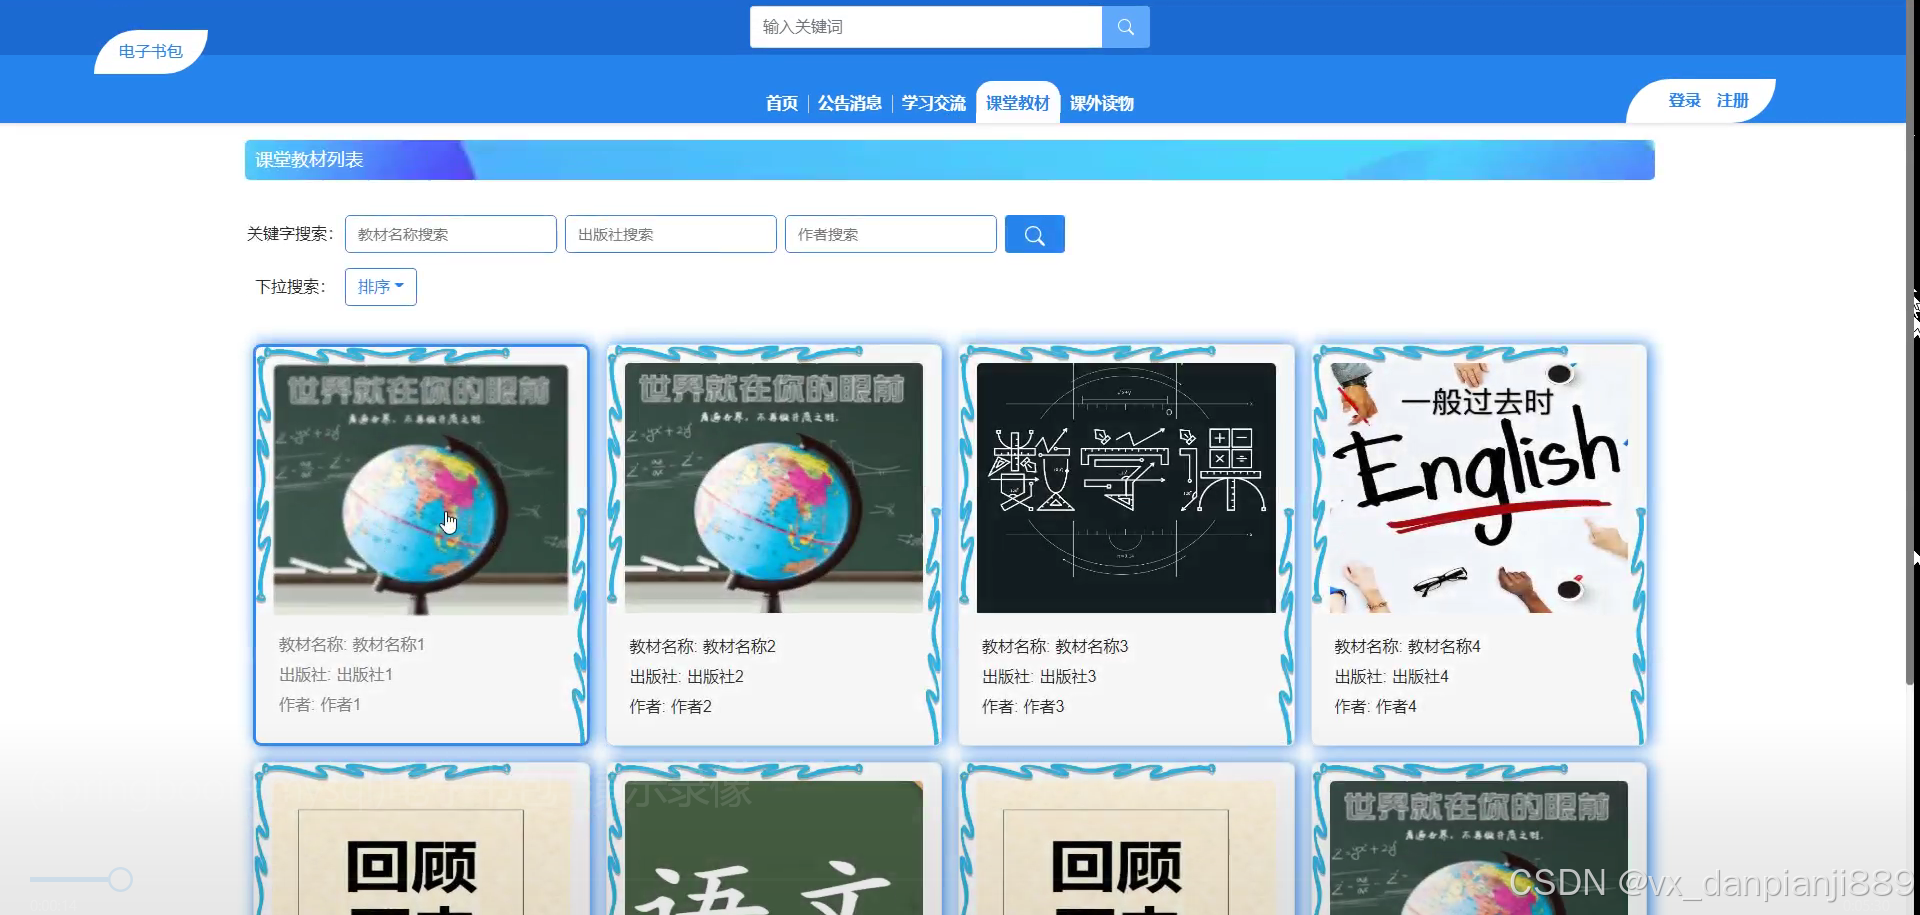Focus the 出版社搜索 input field
1920x915 pixels.
point(671,234)
